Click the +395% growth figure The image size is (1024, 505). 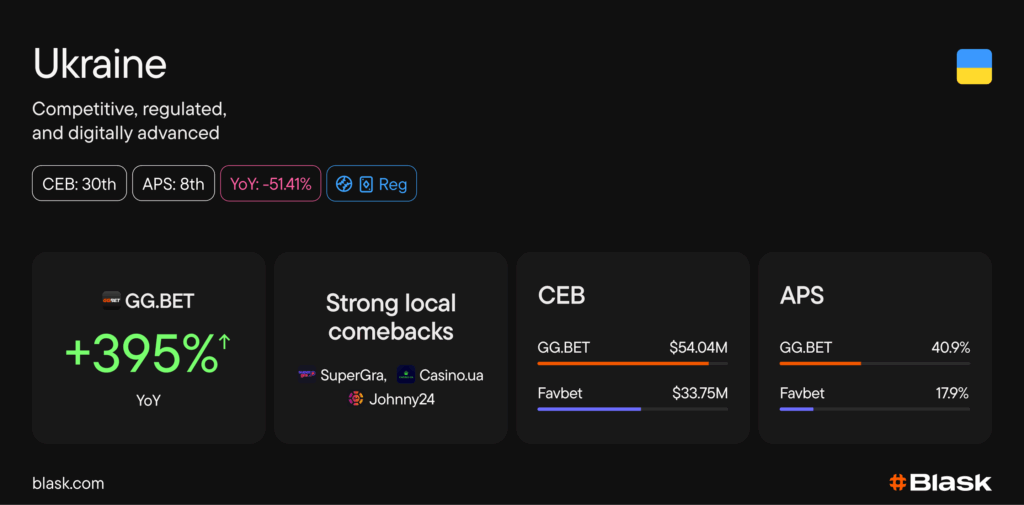pos(140,352)
